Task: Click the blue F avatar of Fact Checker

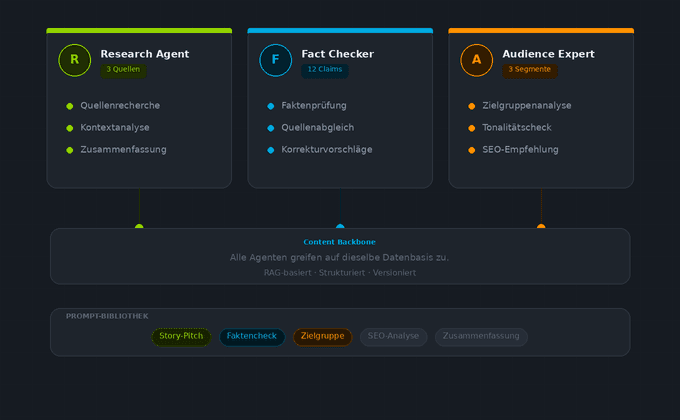Action: pyautogui.click(x=275, y=60)
